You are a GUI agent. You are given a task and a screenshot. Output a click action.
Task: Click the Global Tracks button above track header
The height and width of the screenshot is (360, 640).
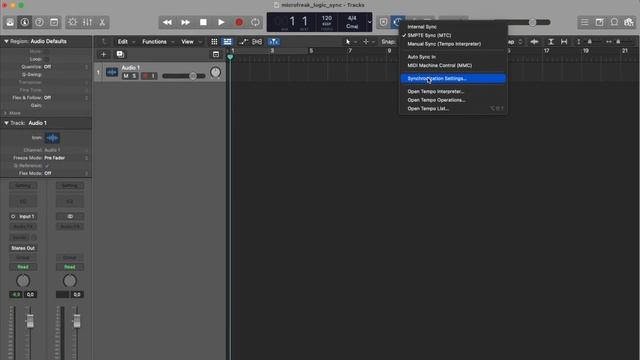216,54
